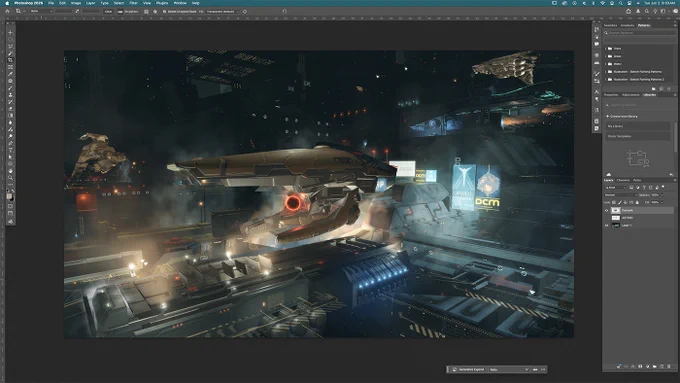Click add layer mask icon in Layers panel
This screenshot has height=383, width=680.
tap(640, 367)
